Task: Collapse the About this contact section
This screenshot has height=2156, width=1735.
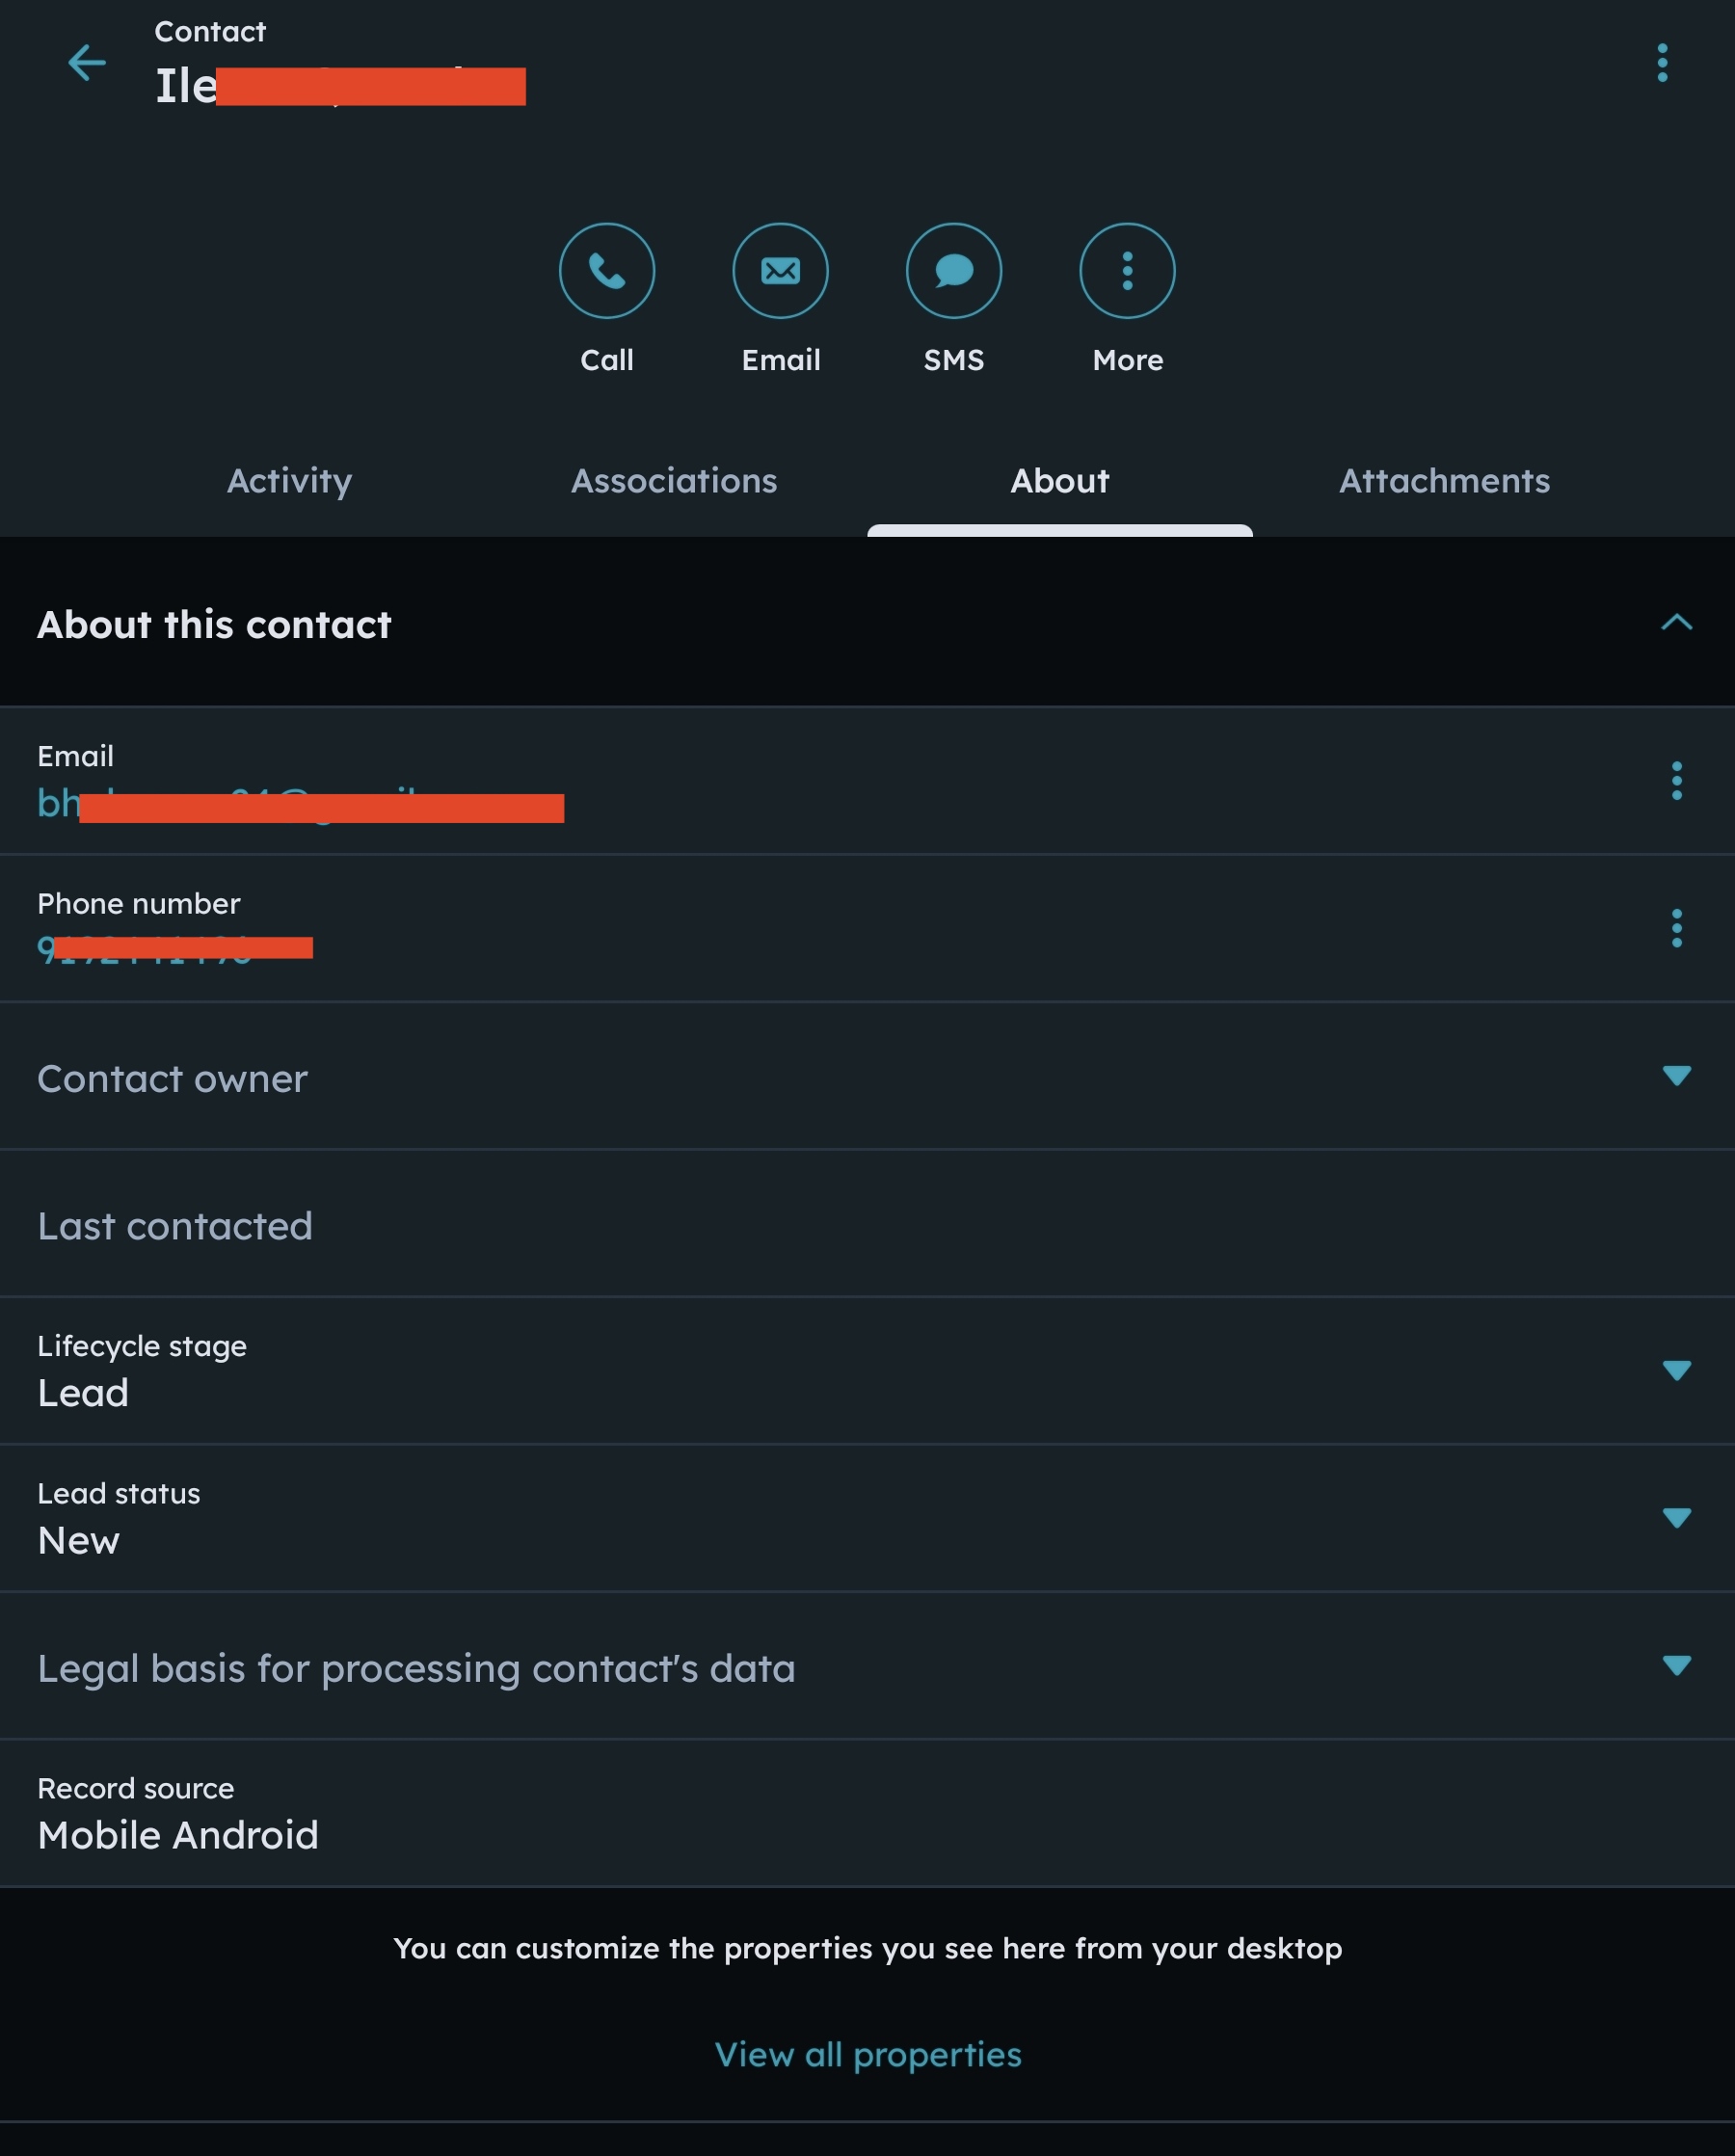Action: 1676,623
